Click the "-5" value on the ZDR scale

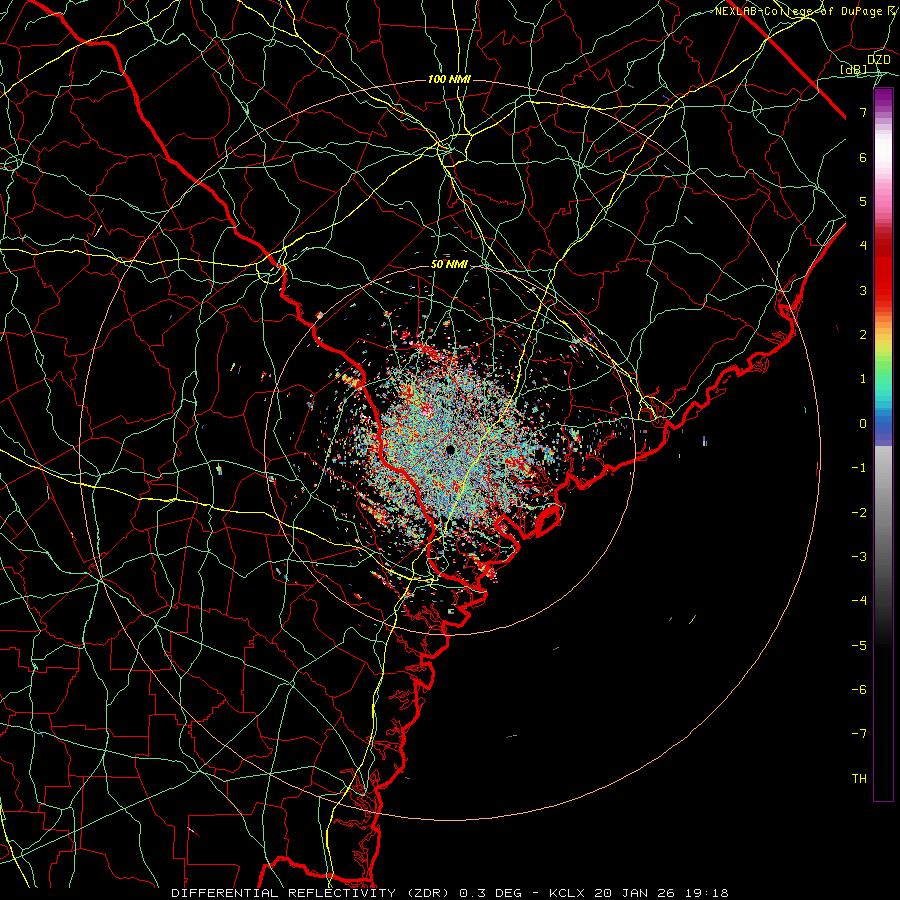click(859, 646)
